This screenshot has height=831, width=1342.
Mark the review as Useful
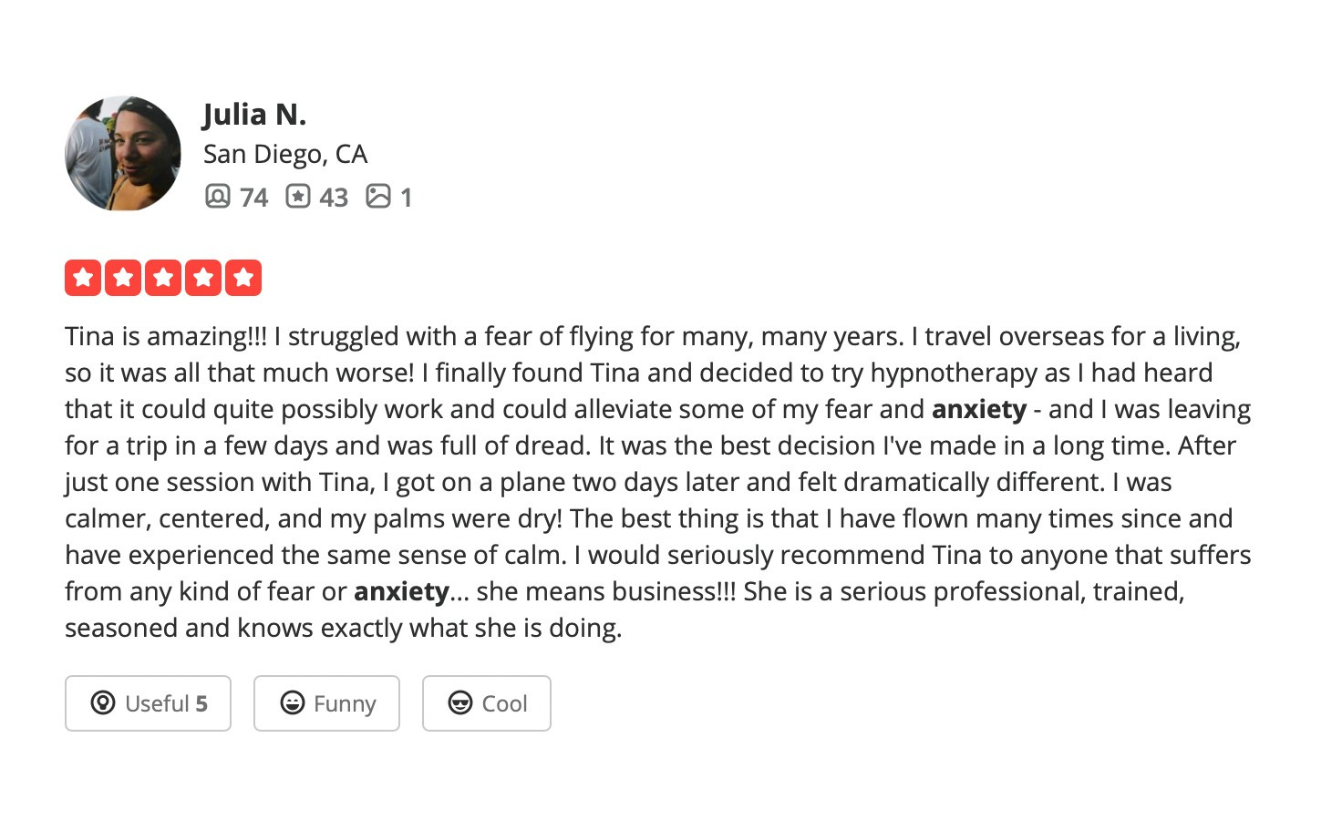click(x=148, y=703)
